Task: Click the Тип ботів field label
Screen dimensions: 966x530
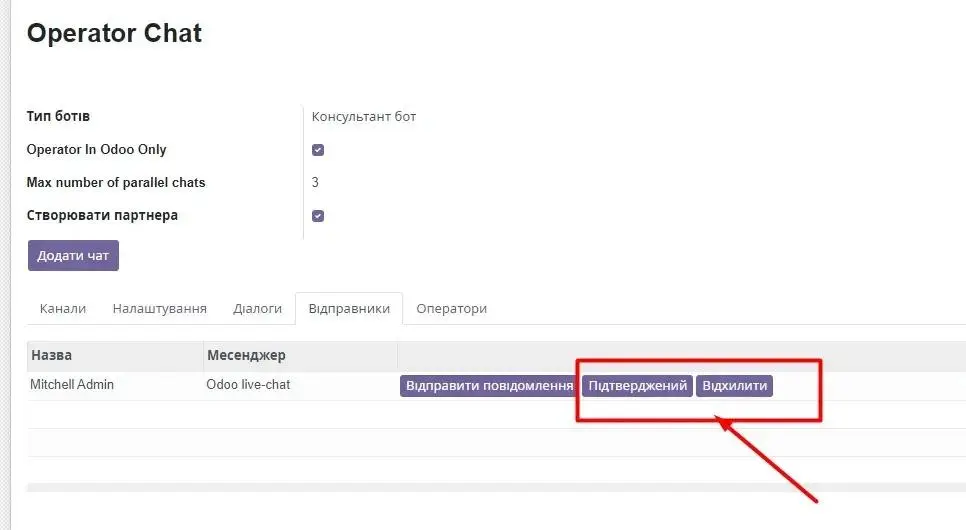Action: click(58, 117)
